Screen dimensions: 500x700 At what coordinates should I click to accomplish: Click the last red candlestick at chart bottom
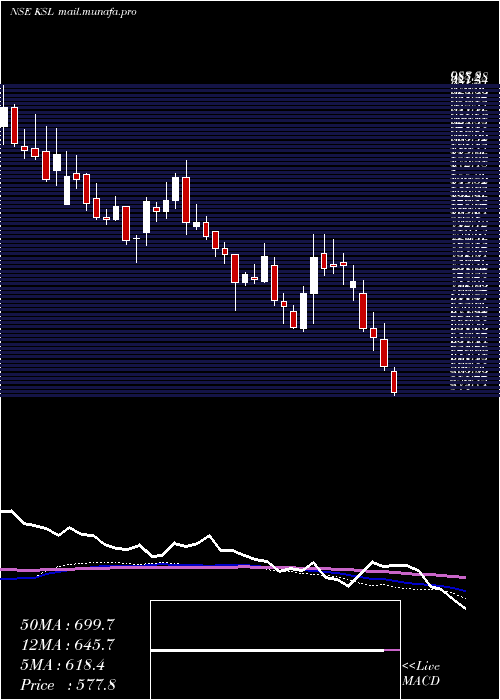394,382
